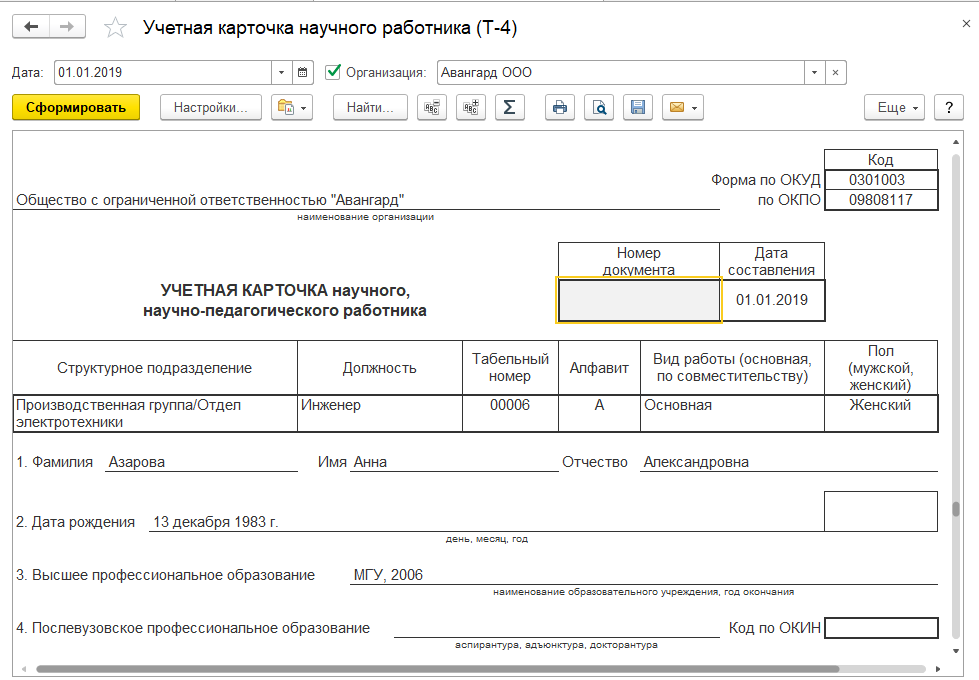979x680 pixels.
Task: Add the report to favorites with the star
Action: [x=116, y=28]
